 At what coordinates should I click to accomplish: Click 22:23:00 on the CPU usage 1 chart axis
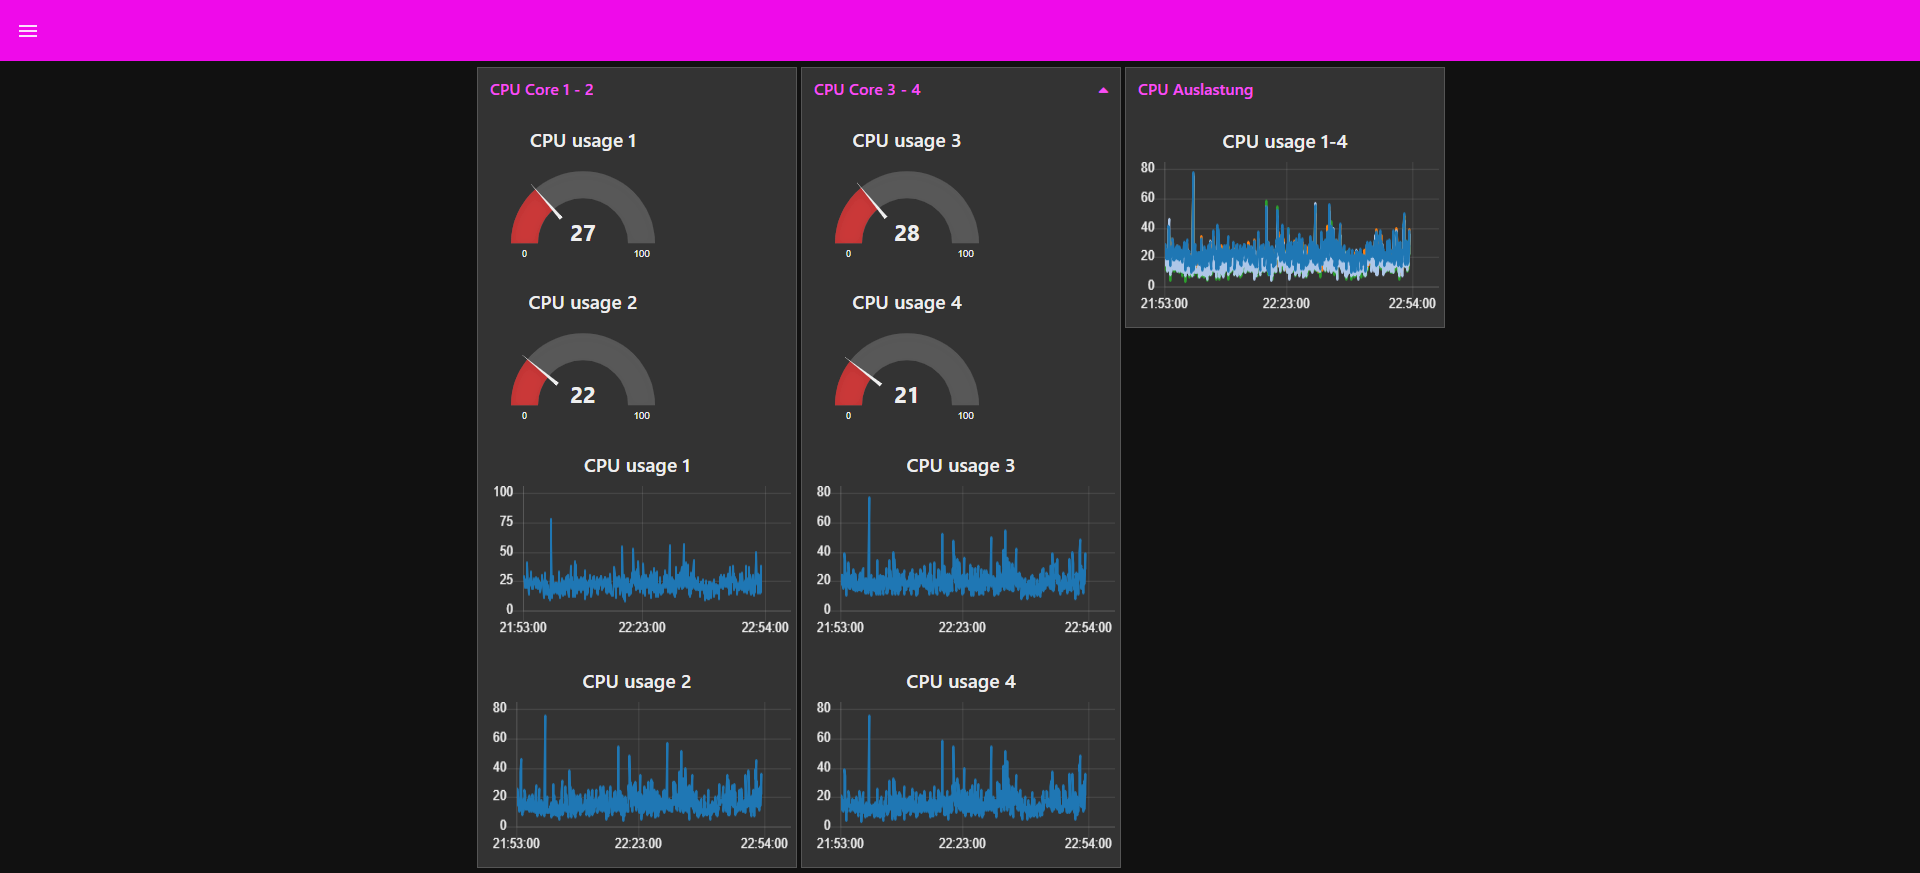pyautogui.click(x=642, y=628)
